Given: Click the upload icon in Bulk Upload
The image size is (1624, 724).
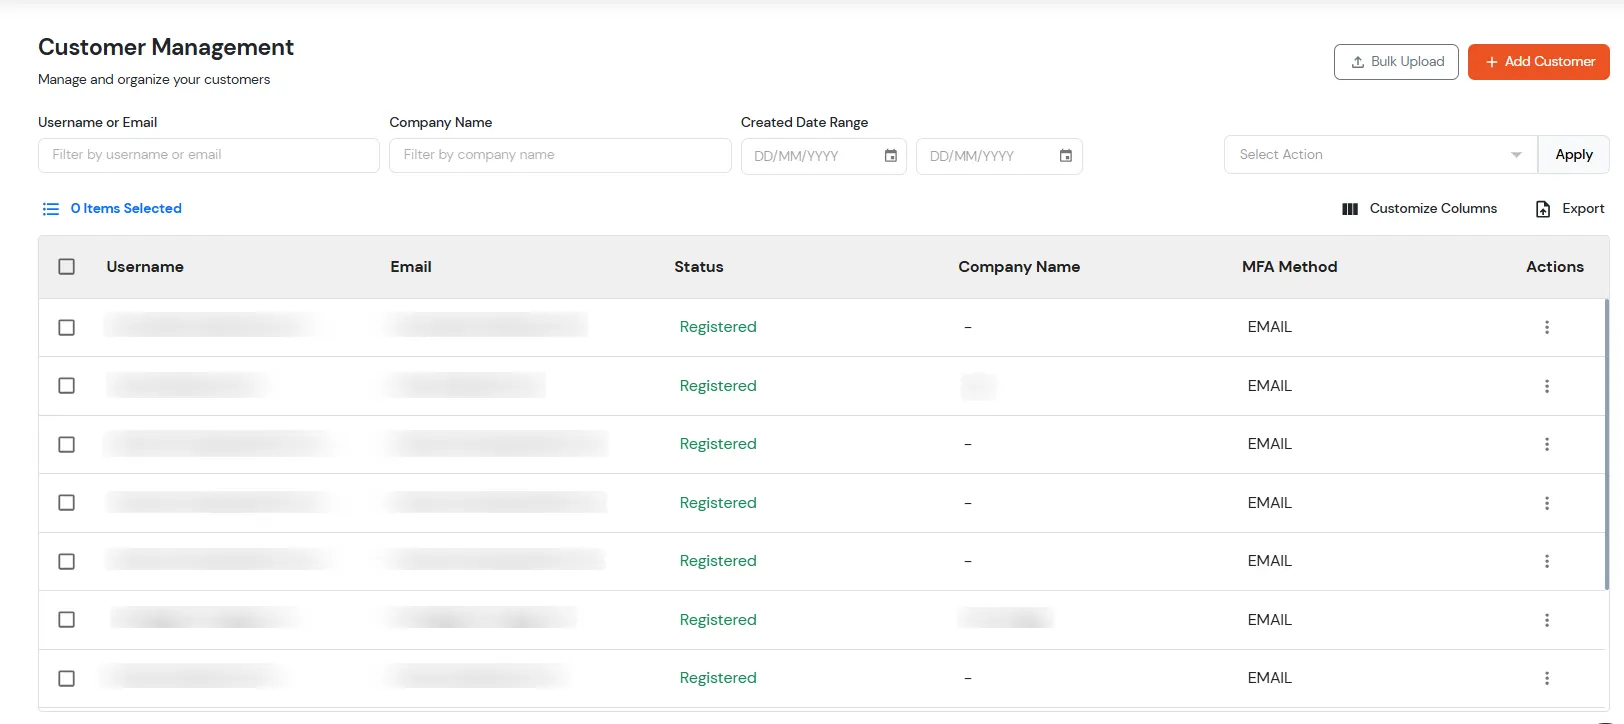Looking at the screenshot, I should [1358, 62].
